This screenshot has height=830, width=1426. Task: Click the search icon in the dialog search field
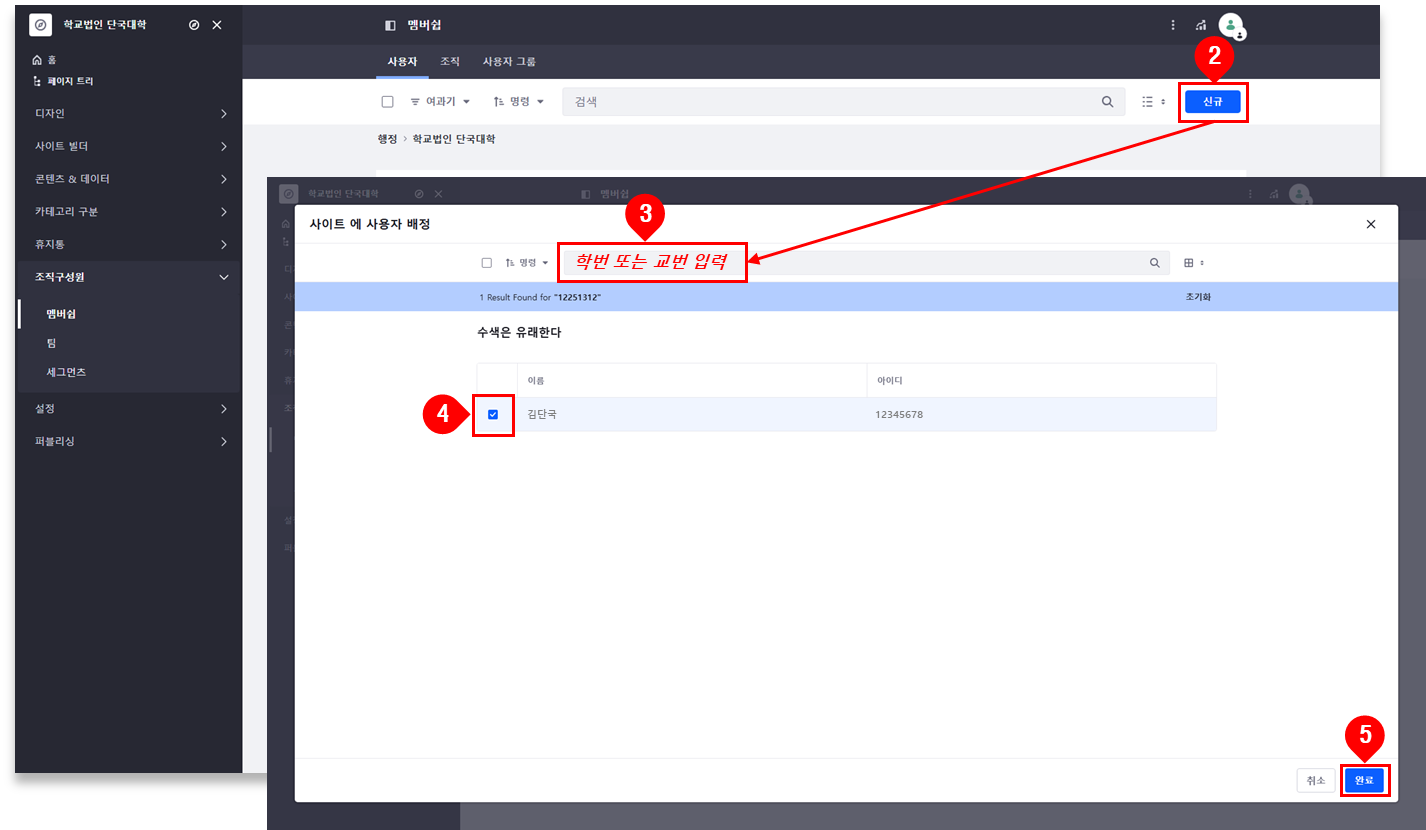1155,263
